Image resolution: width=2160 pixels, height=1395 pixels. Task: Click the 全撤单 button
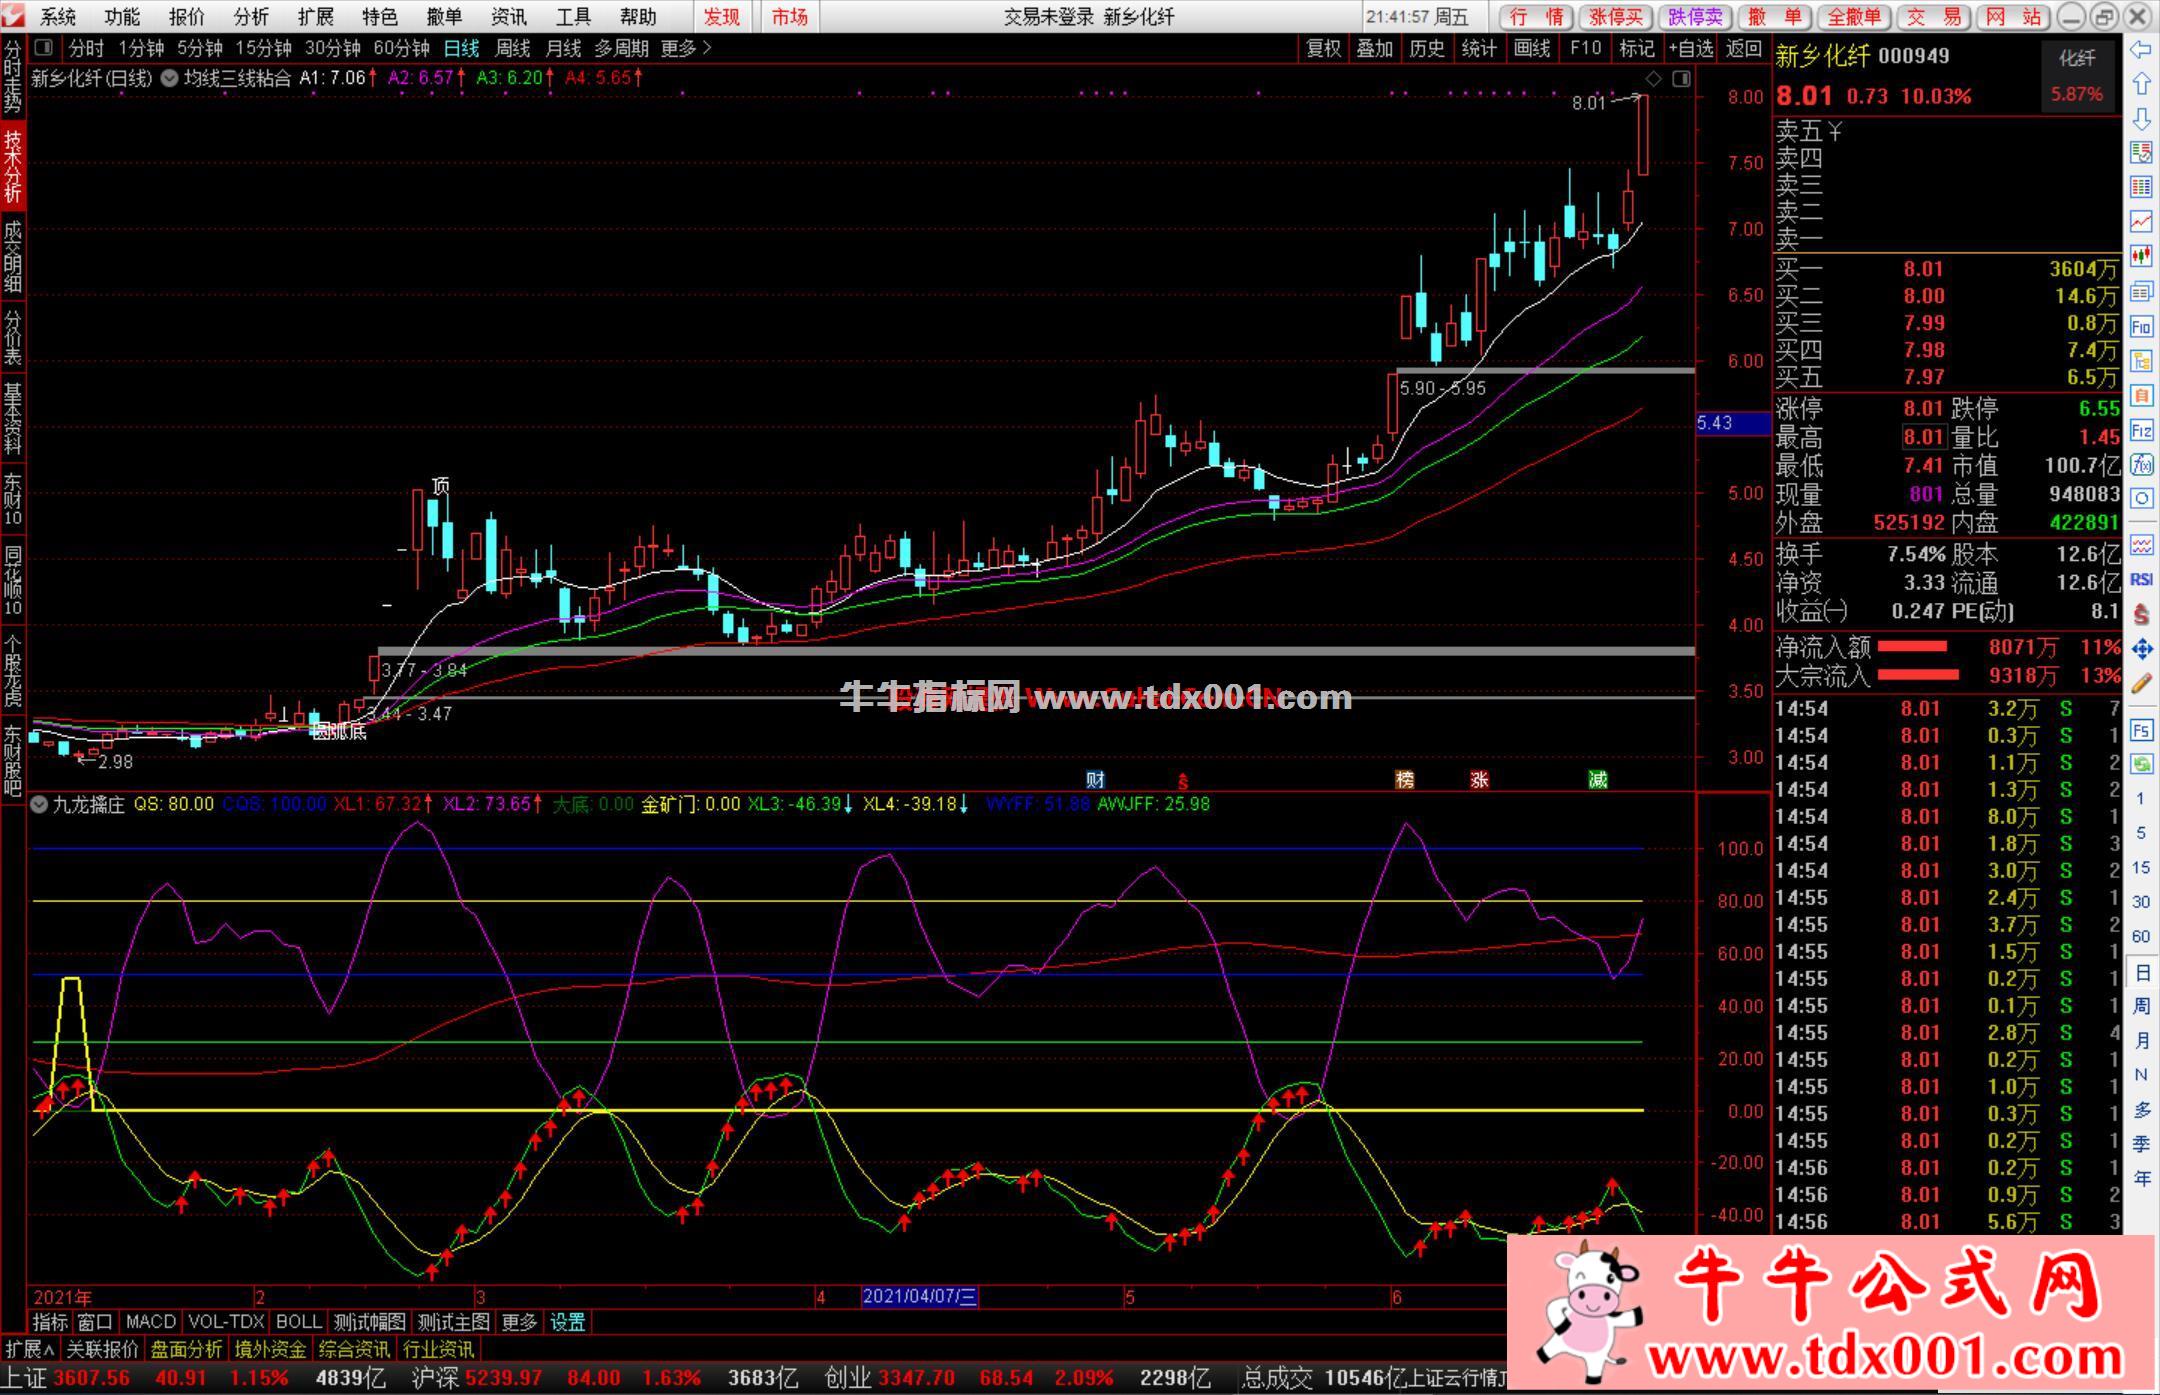[1854, 17]
